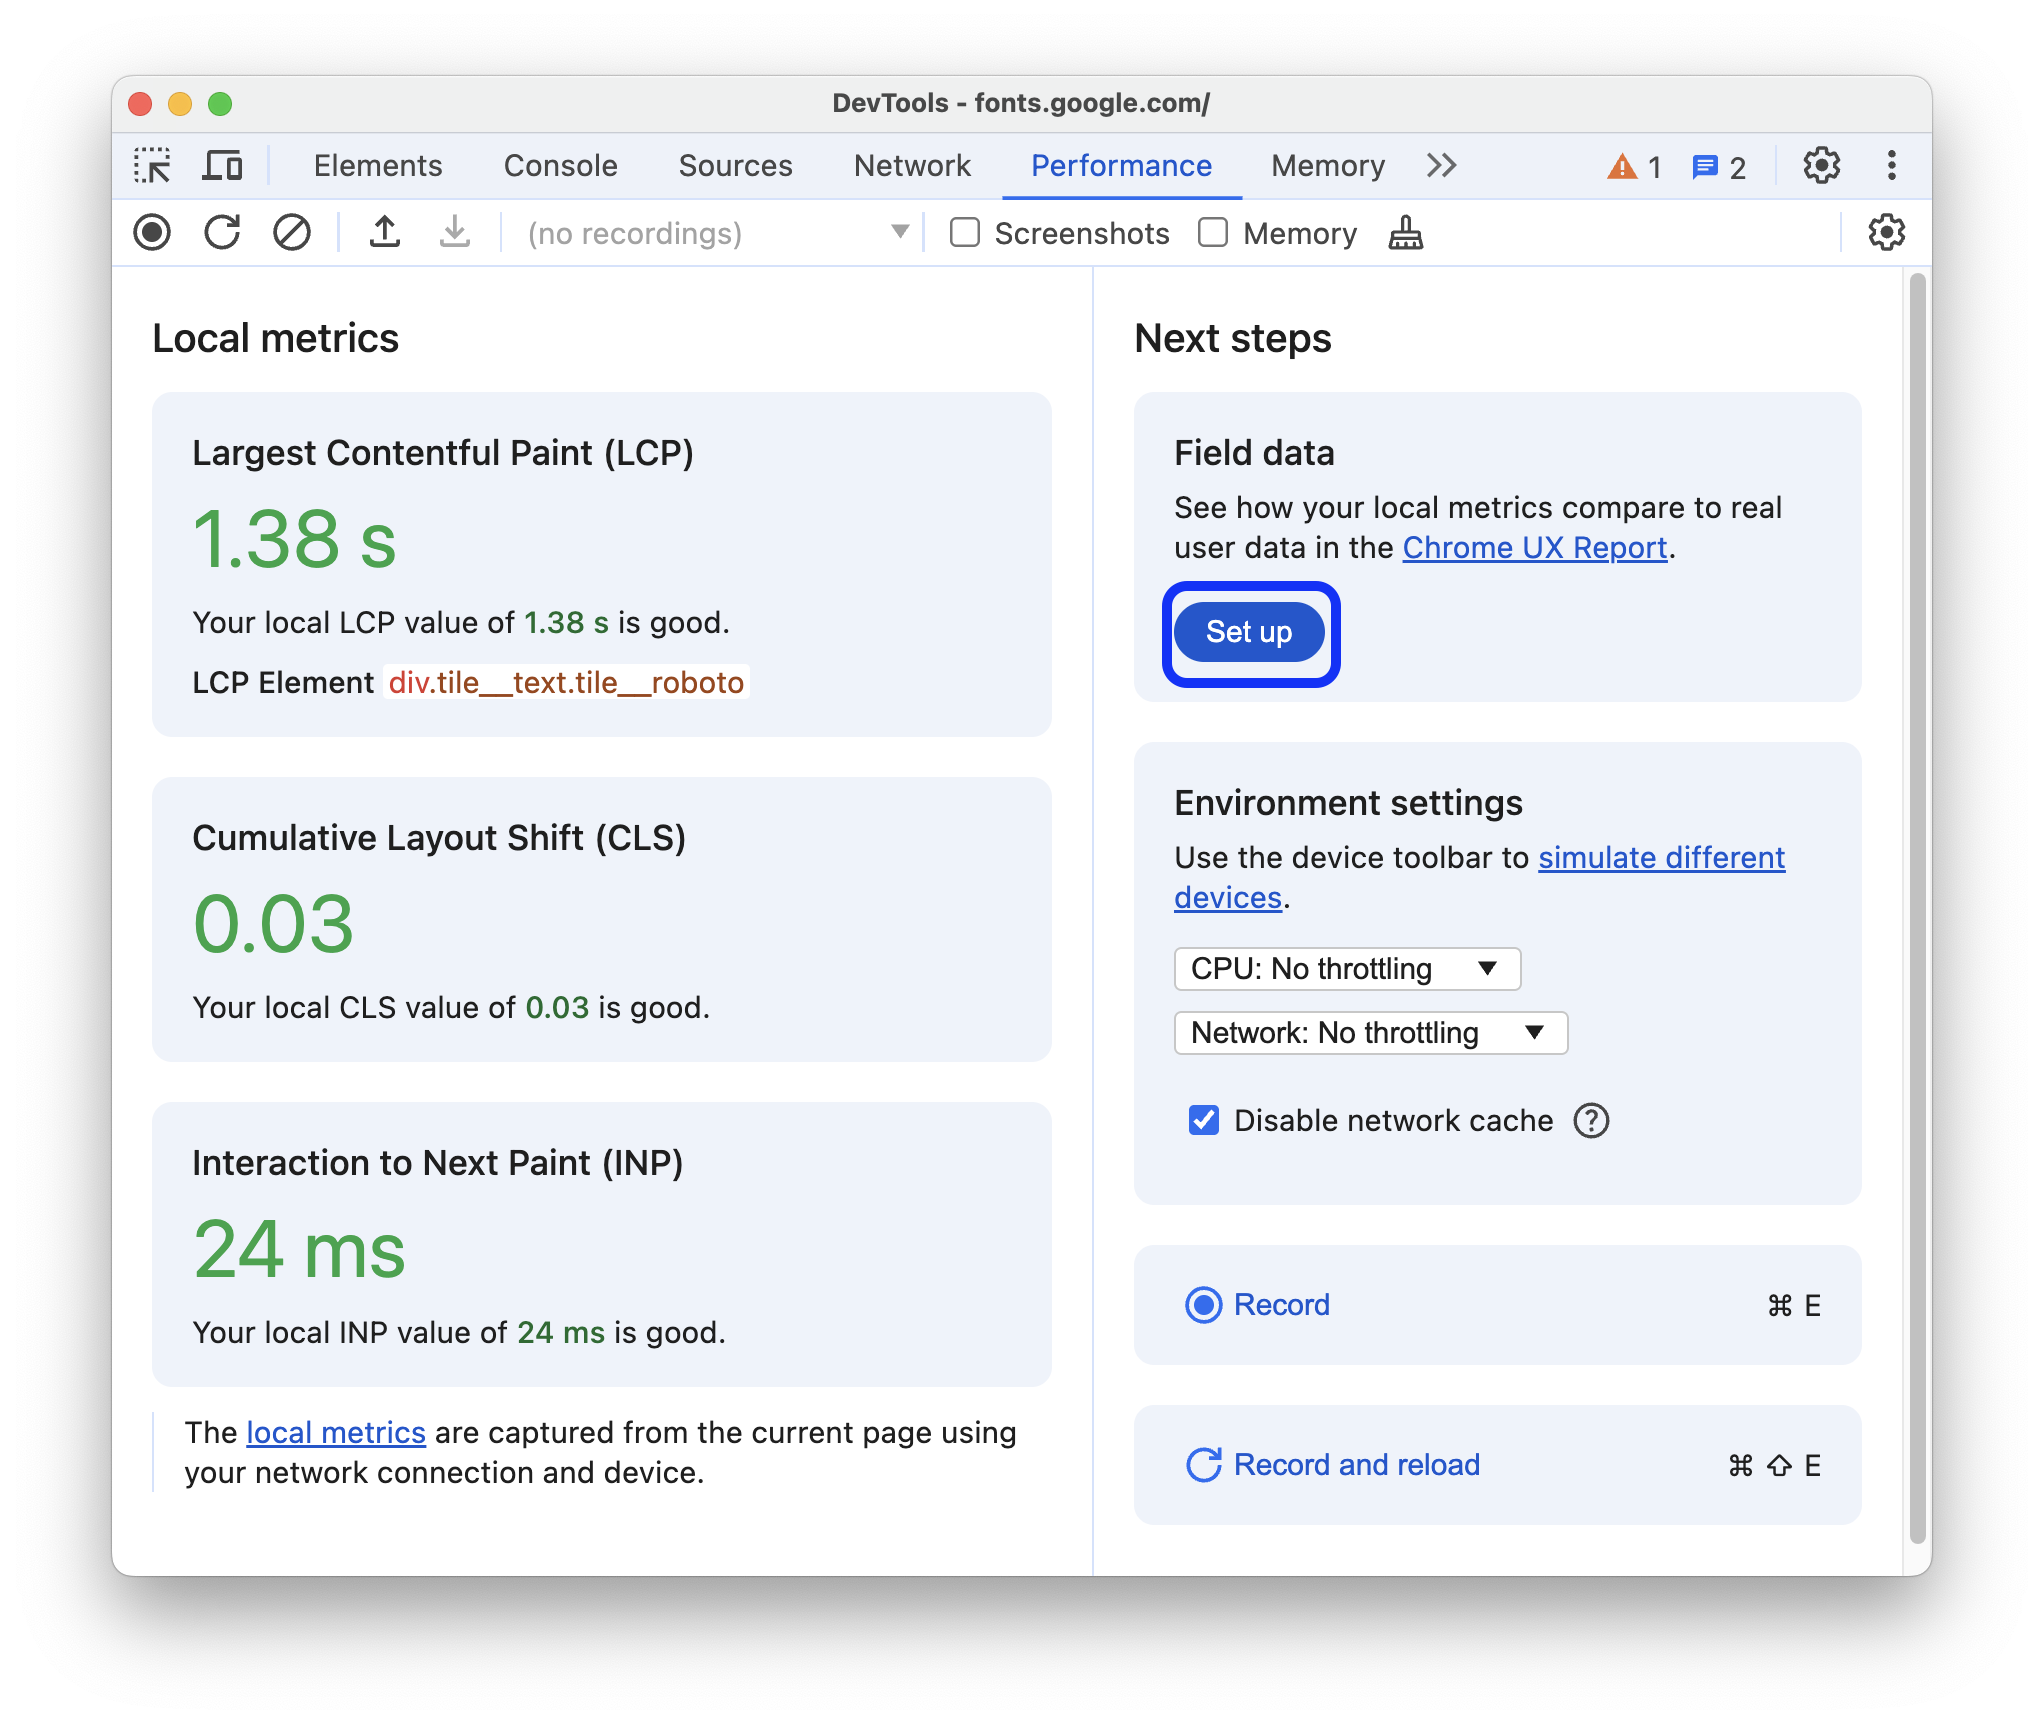Enable the Disable network cache checkbox
Image resolution: width=2044 pixels, height=1724 pixels.
[1199, 1122]
